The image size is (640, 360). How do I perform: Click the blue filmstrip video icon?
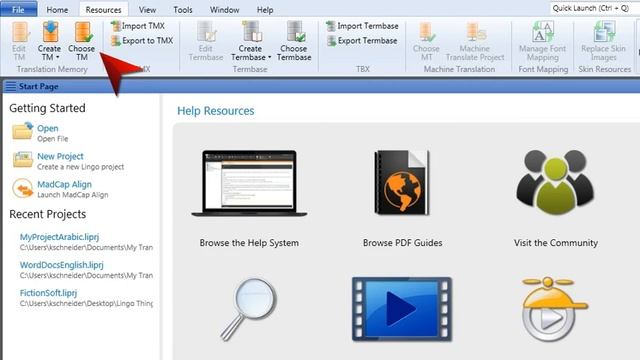pyautogui.click(x=402, y=309)
